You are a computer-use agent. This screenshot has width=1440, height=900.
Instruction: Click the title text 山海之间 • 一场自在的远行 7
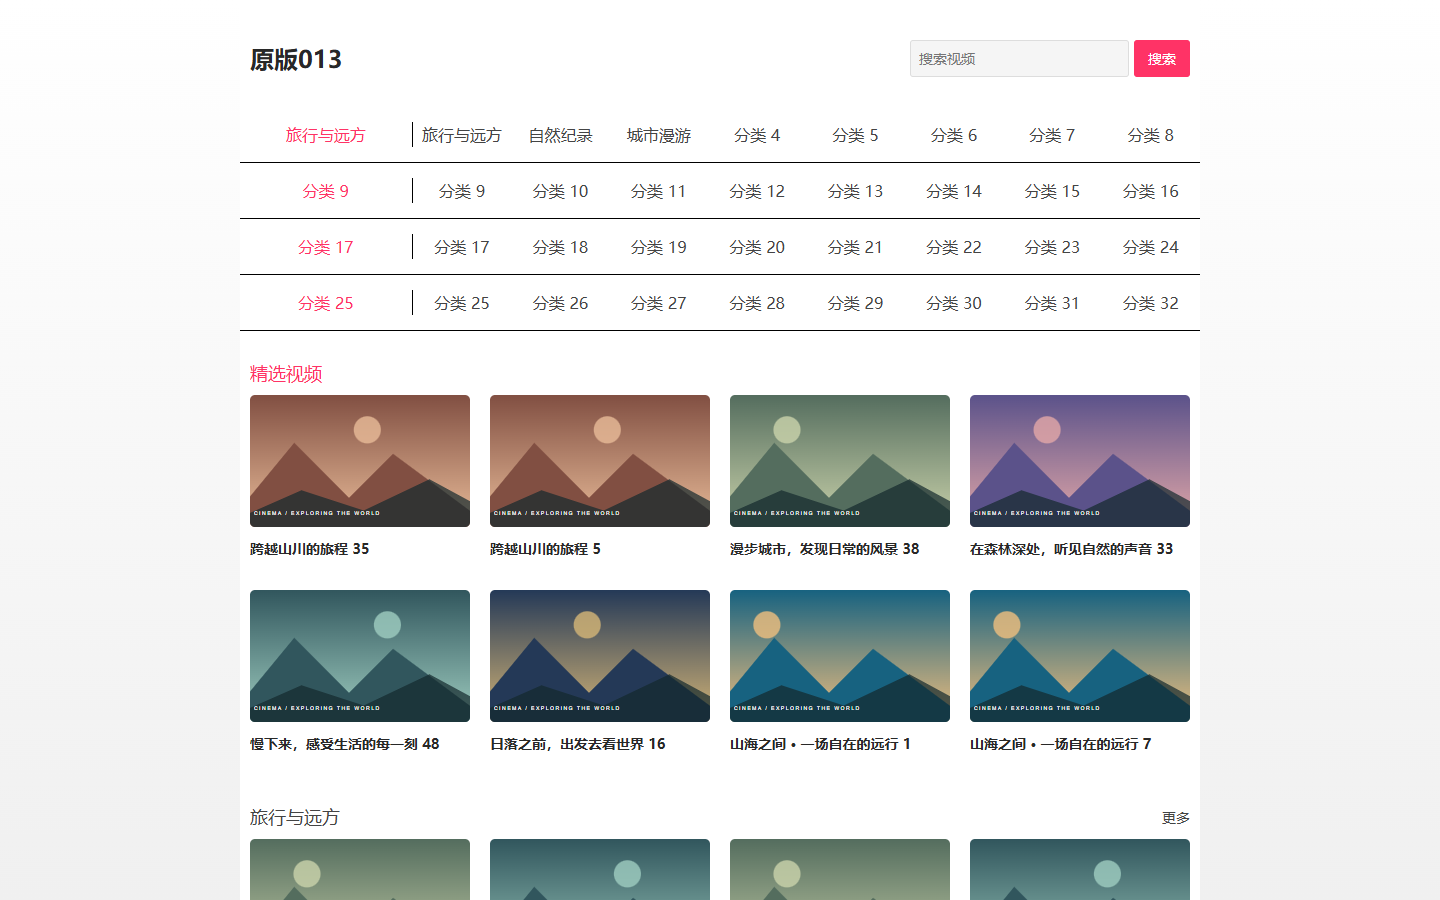pos(1061,744)
